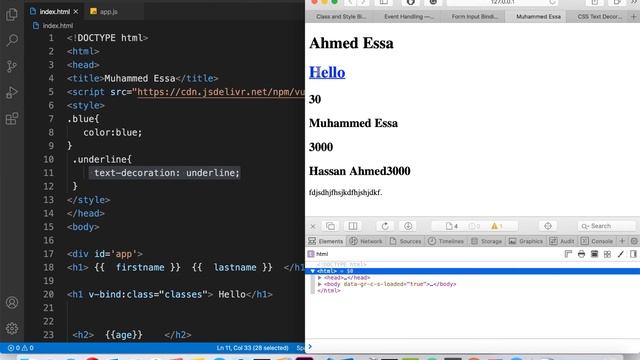
Task: Expand the body node in DOM tree
Action: [x=320, y=284]
